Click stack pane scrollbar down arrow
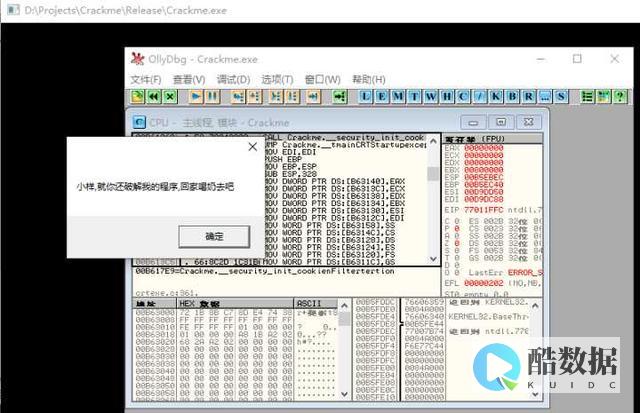This screenshot has height=413, width=640. coord(536,394)
